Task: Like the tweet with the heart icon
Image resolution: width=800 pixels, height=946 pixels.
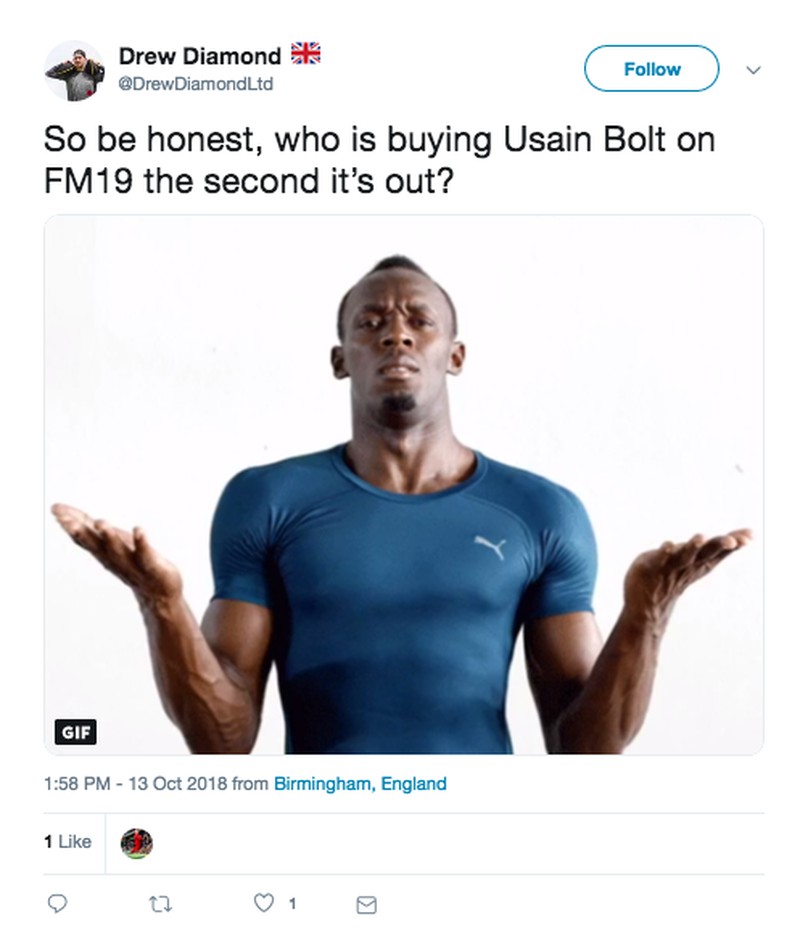Action: (x=264, y=904)
